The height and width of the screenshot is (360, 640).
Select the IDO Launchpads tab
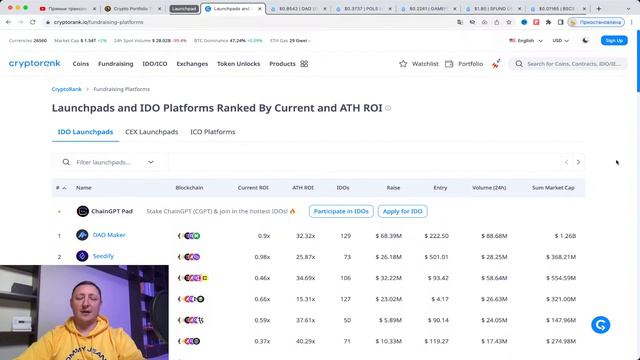[85, 132]
